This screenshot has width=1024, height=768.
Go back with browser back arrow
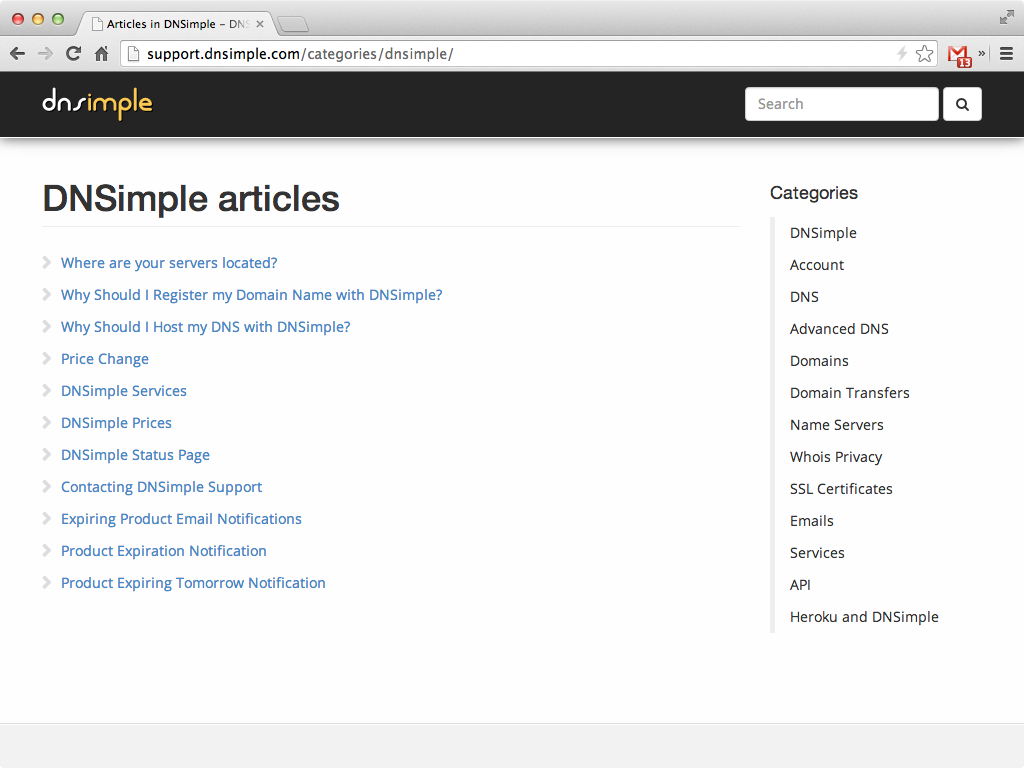pyautogui.click(x=18, y=54)
